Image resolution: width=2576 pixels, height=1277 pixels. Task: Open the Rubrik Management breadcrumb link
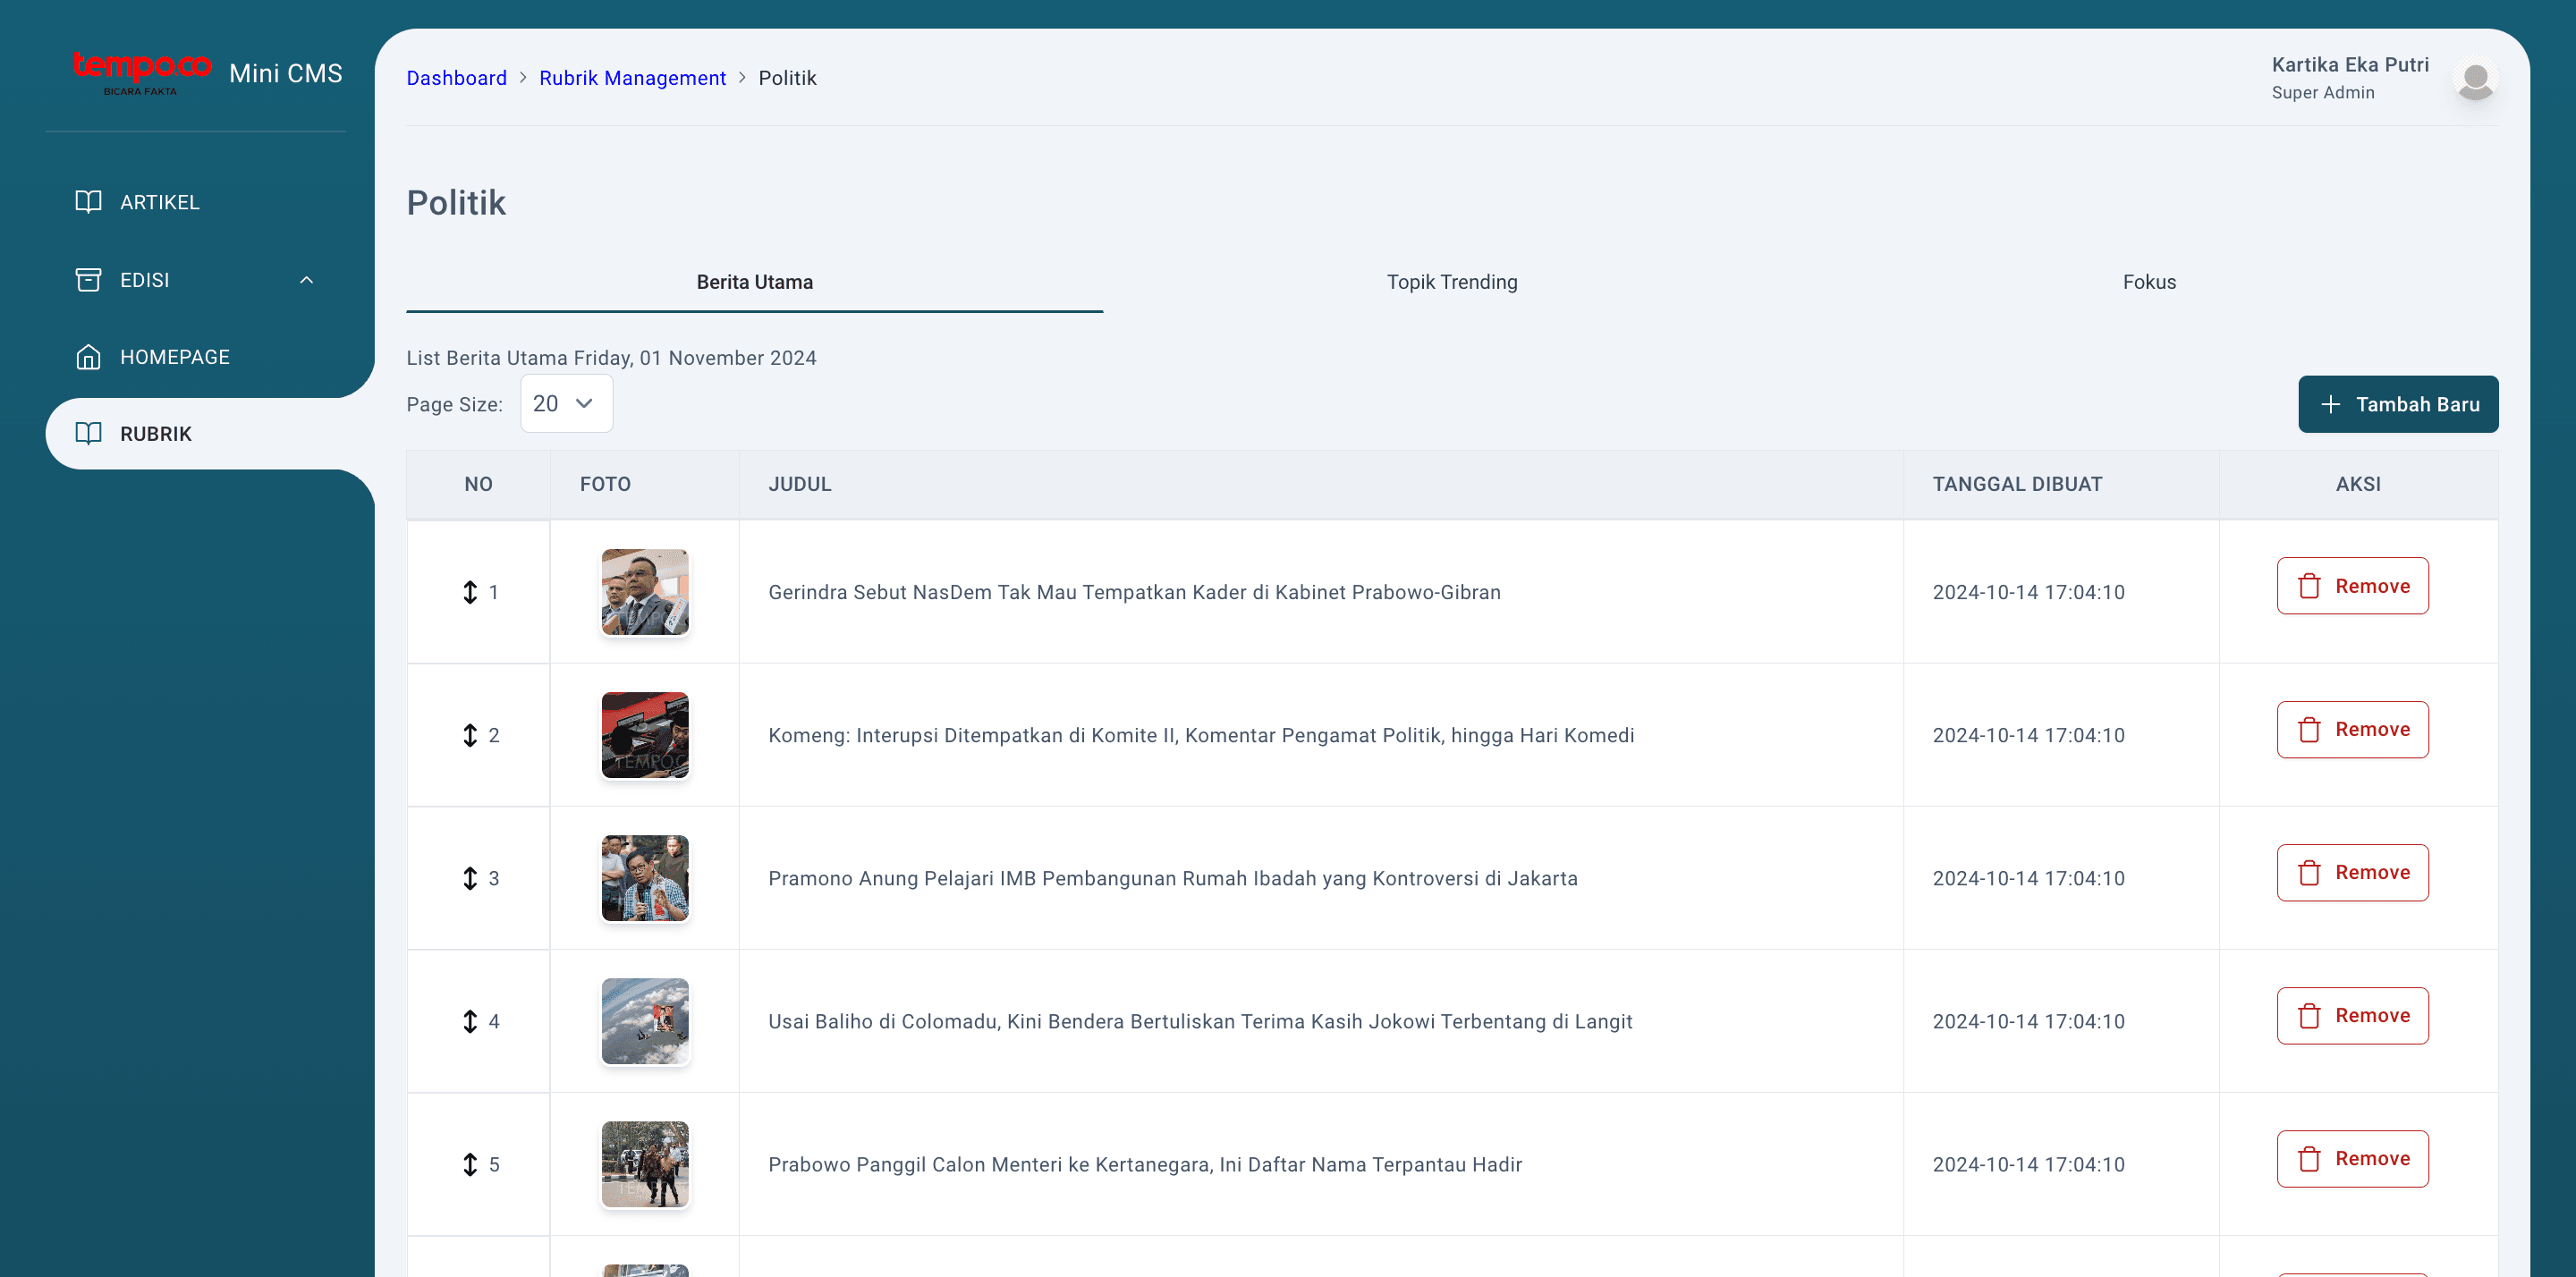632,78
